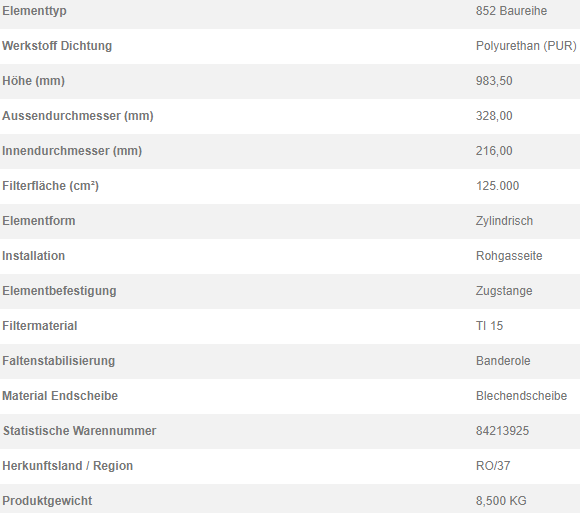
Task: Click the Blechendscheibe value
Action: point(521,396)
